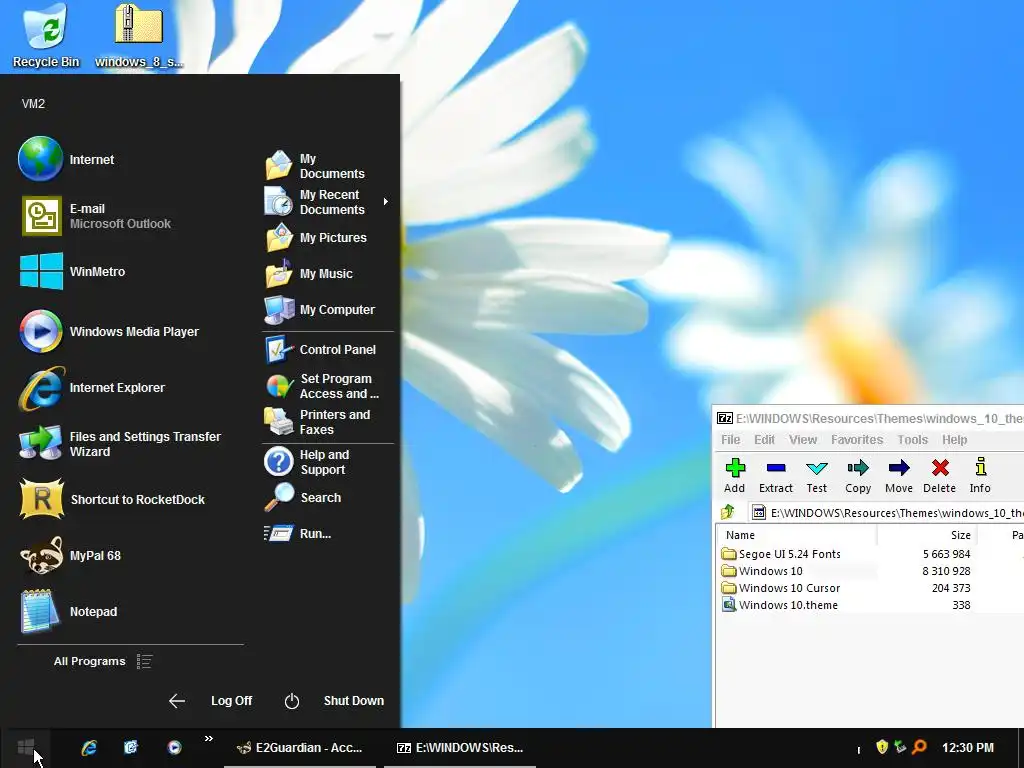Image resolution: width=1024 pixels, height=768 pixels.
Task: Select Segoe UI 5.24 Fonts folder
Action: point(781,554)
